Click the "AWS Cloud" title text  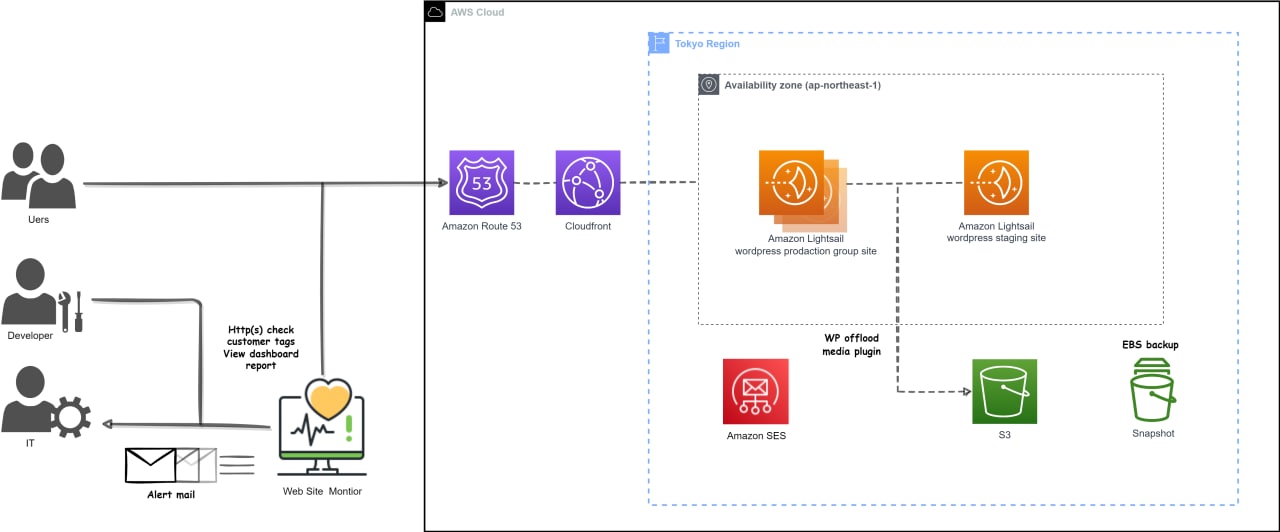pos(478,13)
